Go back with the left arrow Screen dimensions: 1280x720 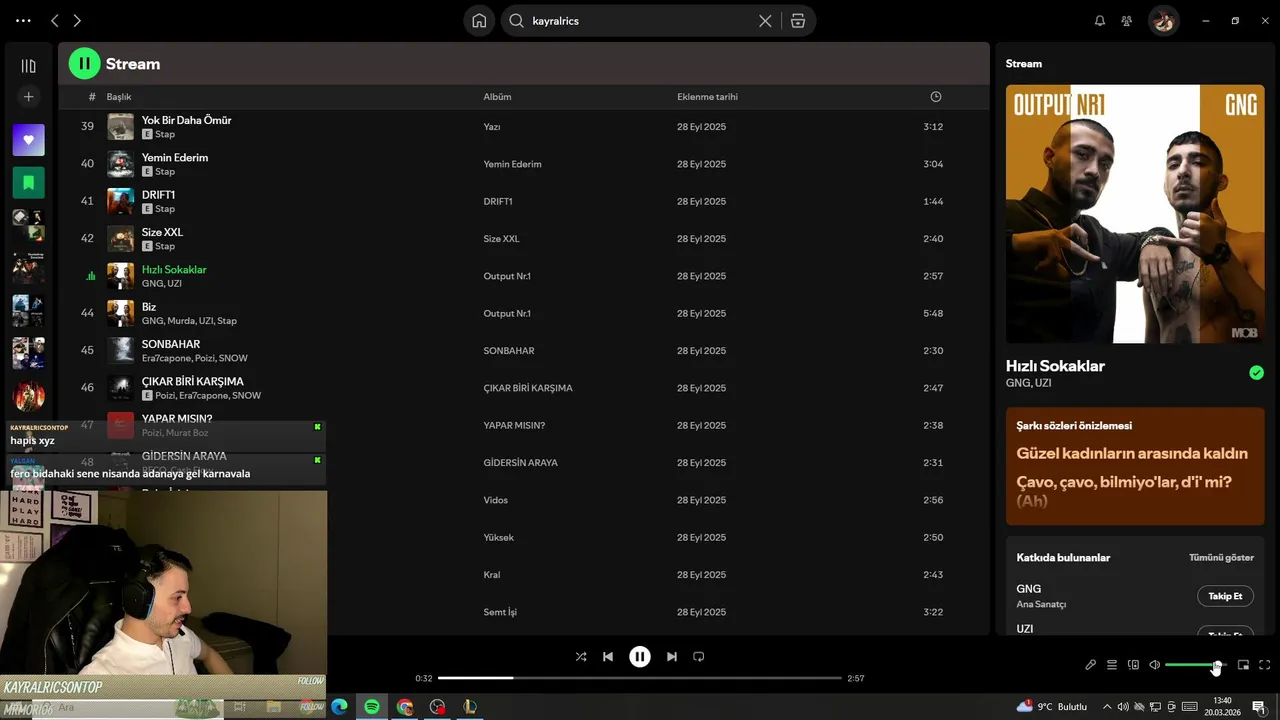[x=55, y=20]
